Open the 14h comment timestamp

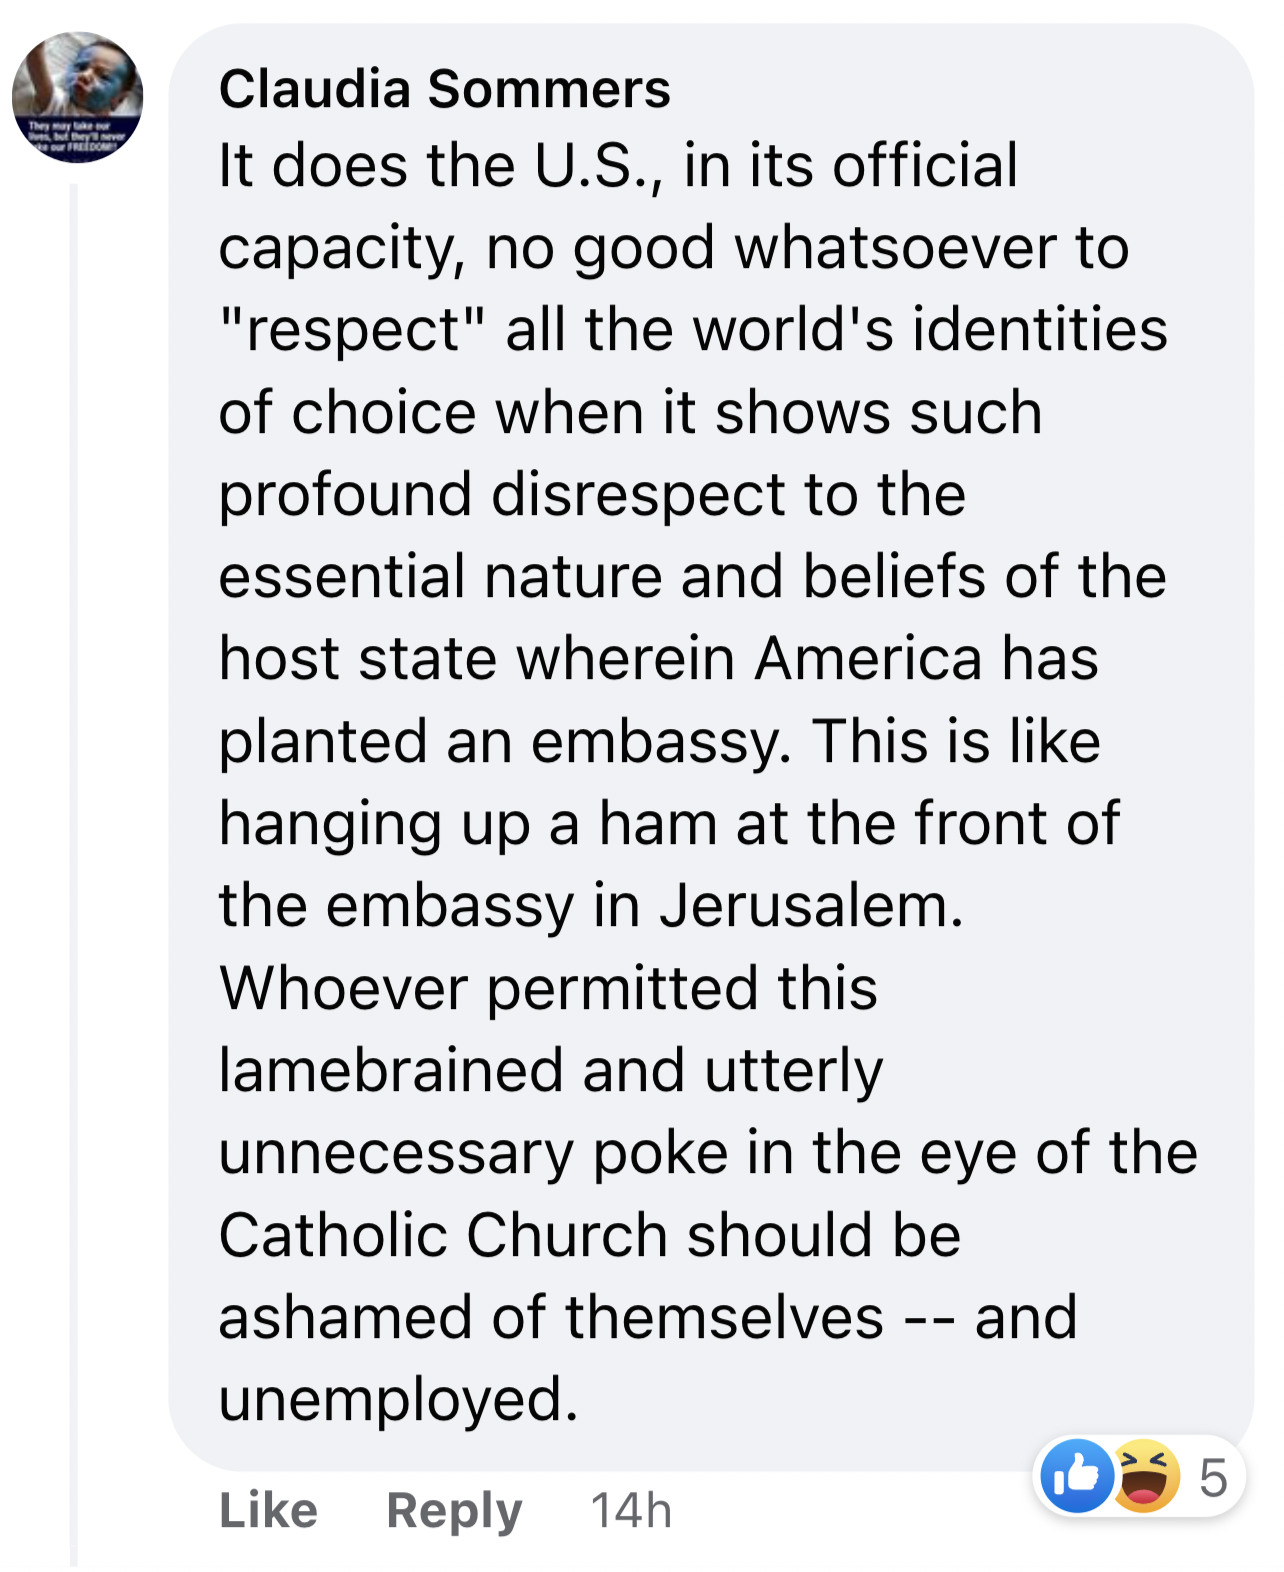click(x=631, y=1510)
